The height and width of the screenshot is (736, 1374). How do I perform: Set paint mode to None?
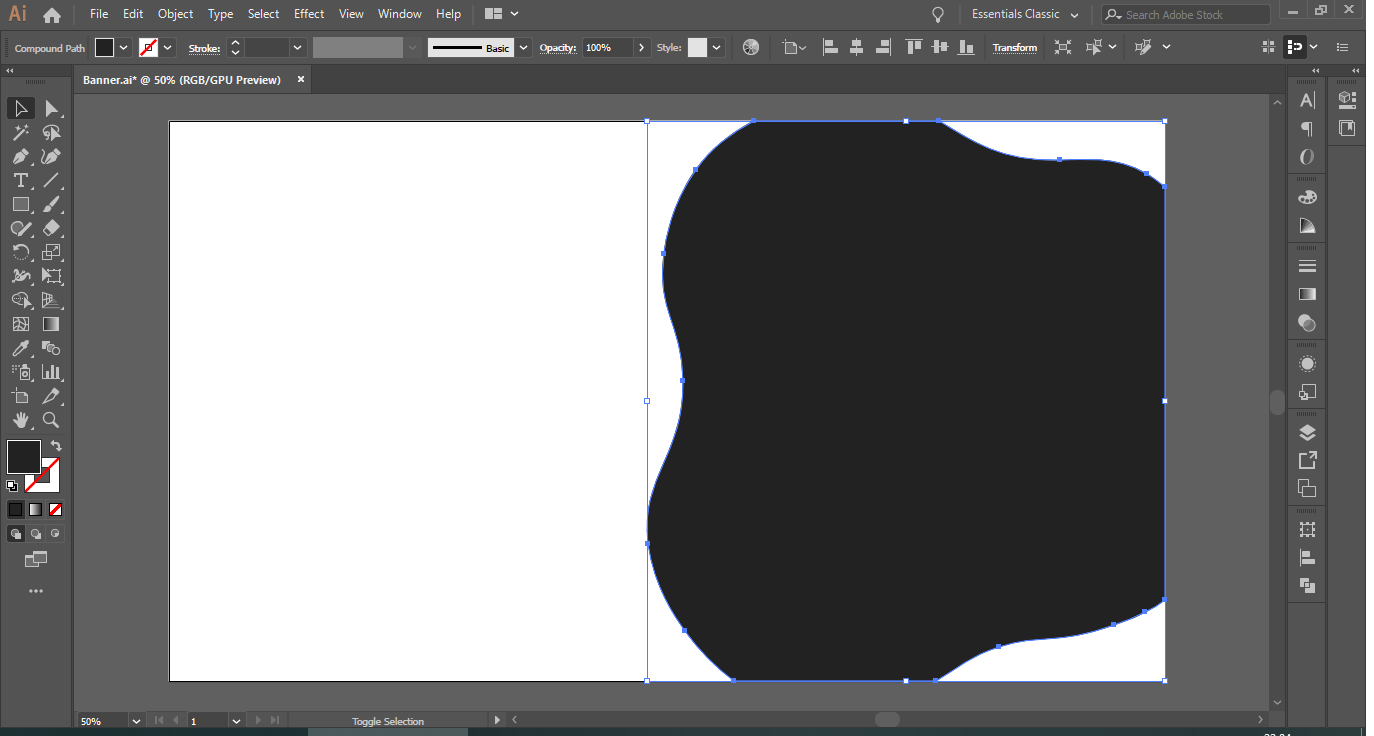56,509
